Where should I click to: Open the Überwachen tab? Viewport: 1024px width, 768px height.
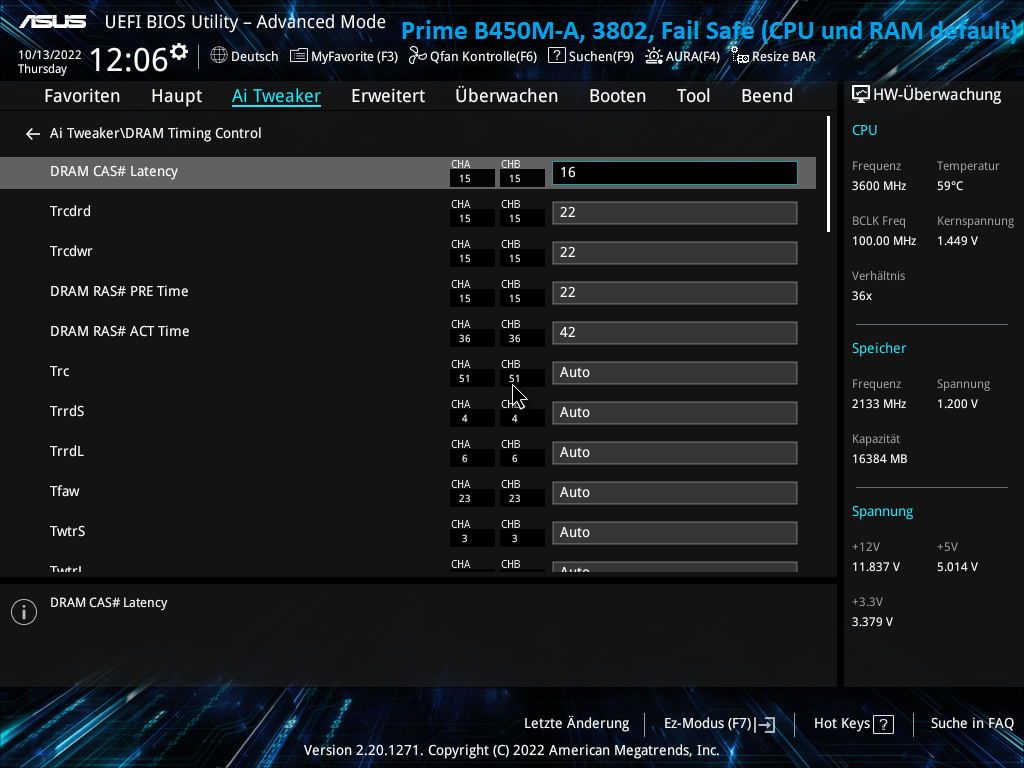[507, 96]
